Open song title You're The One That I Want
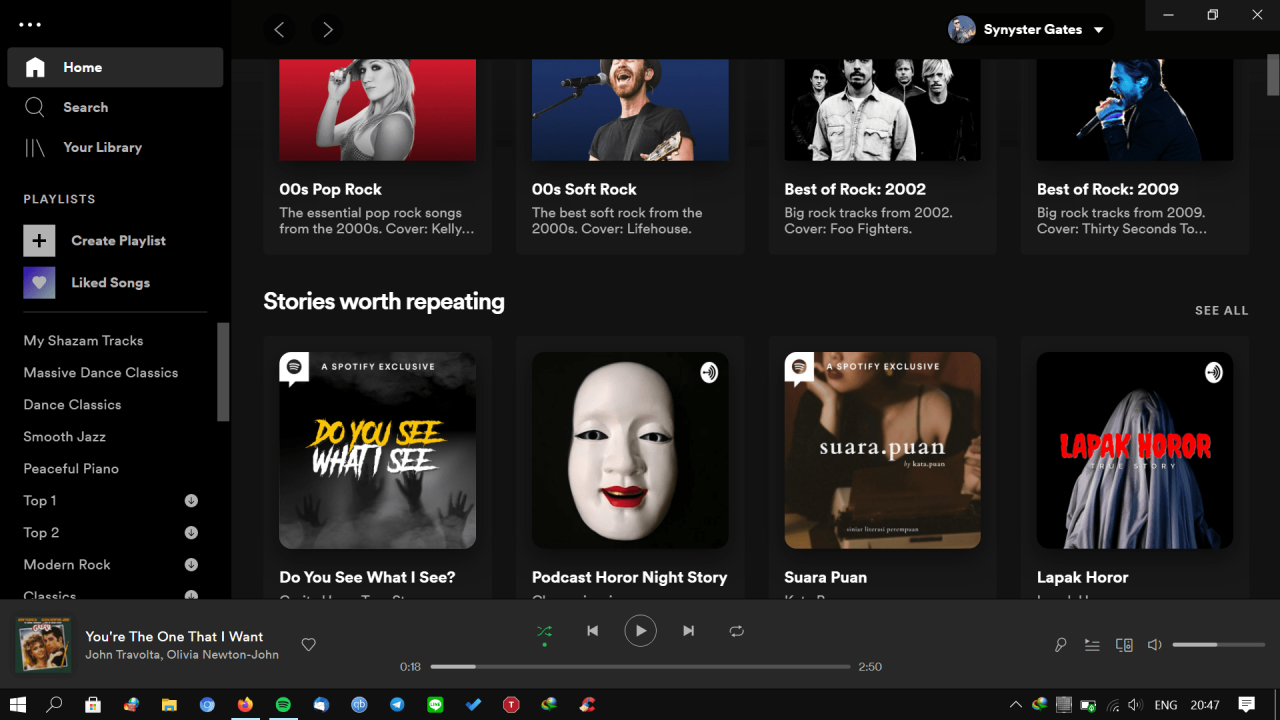Viewport: 1280px width, 720px height. (174, 636)
